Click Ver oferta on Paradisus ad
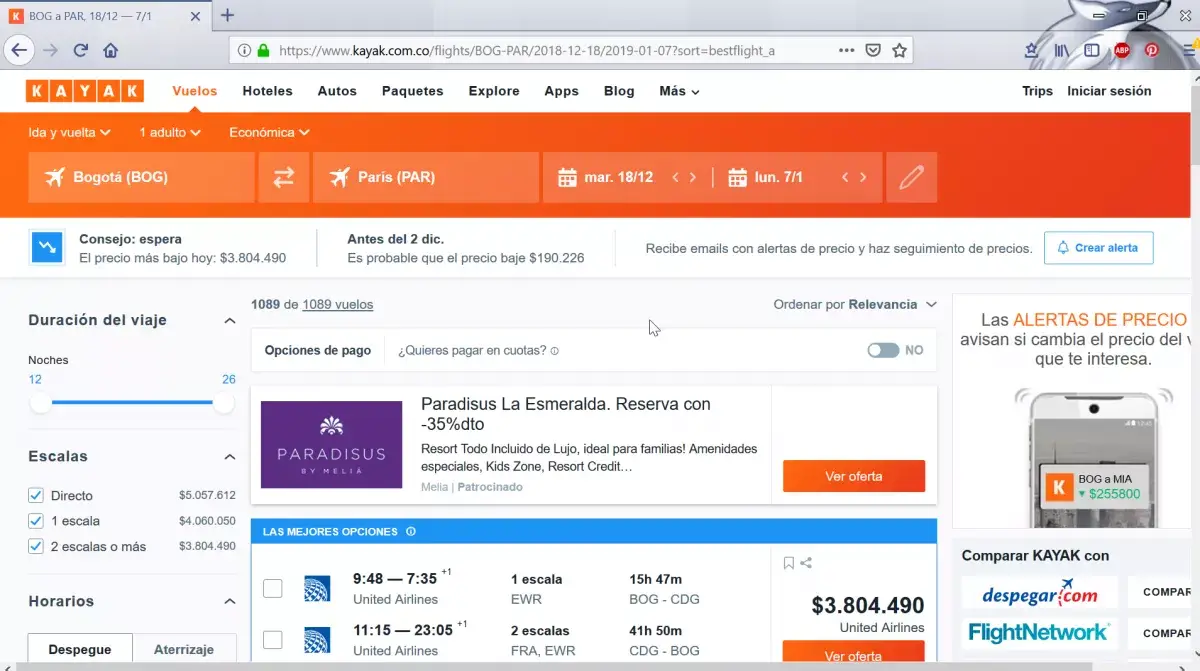This screenshot has width=1200, height=671. click(854, 476)
